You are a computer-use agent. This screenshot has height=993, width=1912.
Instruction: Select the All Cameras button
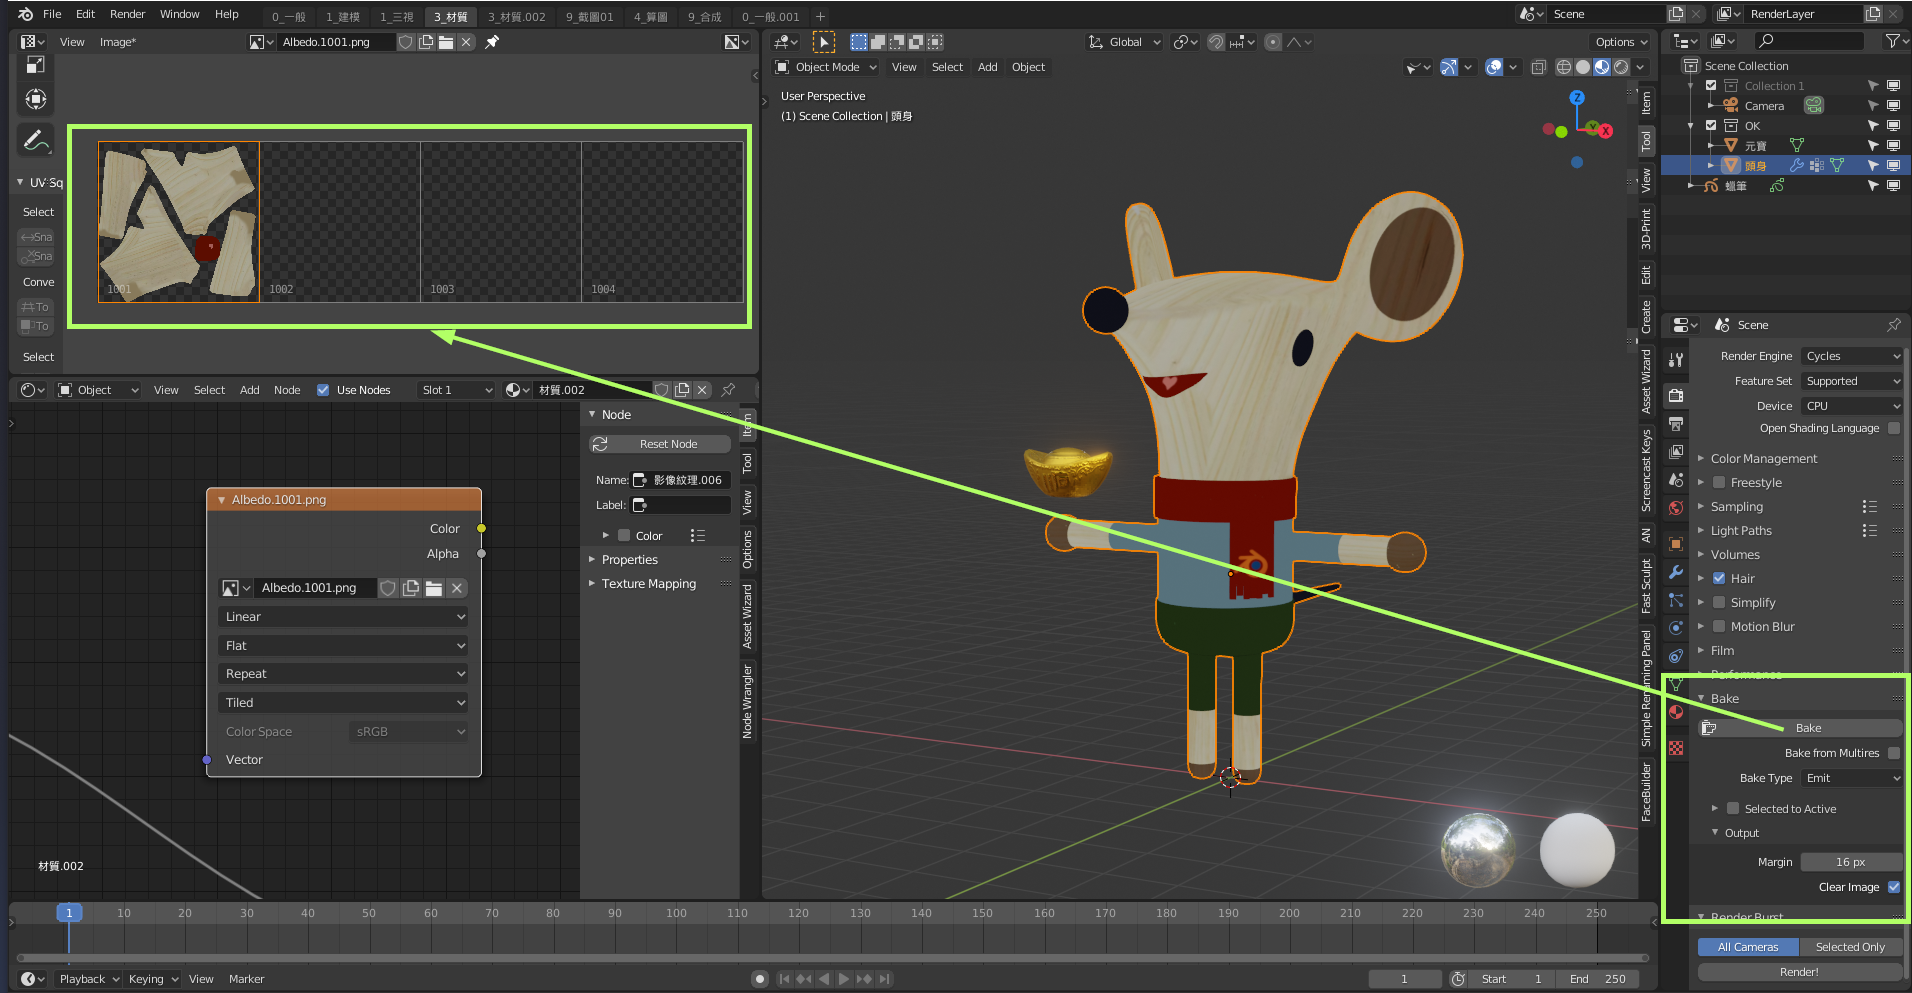tap(1748, 947)
